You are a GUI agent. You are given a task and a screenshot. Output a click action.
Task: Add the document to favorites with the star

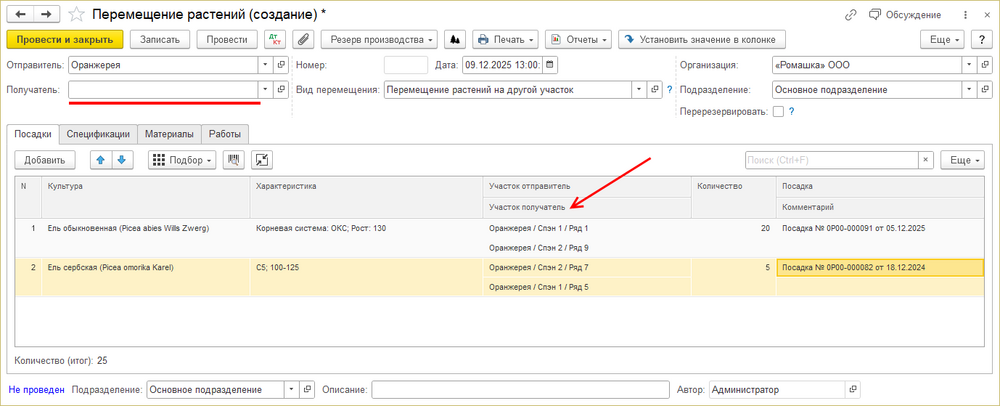tap(77, 14)
